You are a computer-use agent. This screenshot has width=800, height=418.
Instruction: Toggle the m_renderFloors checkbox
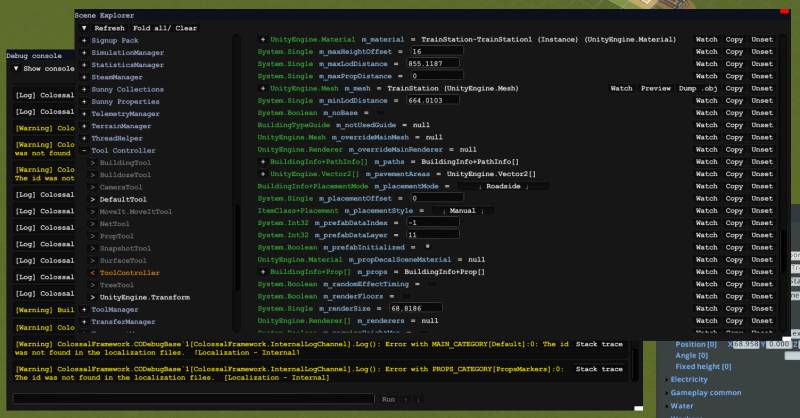tap(406, 297)
